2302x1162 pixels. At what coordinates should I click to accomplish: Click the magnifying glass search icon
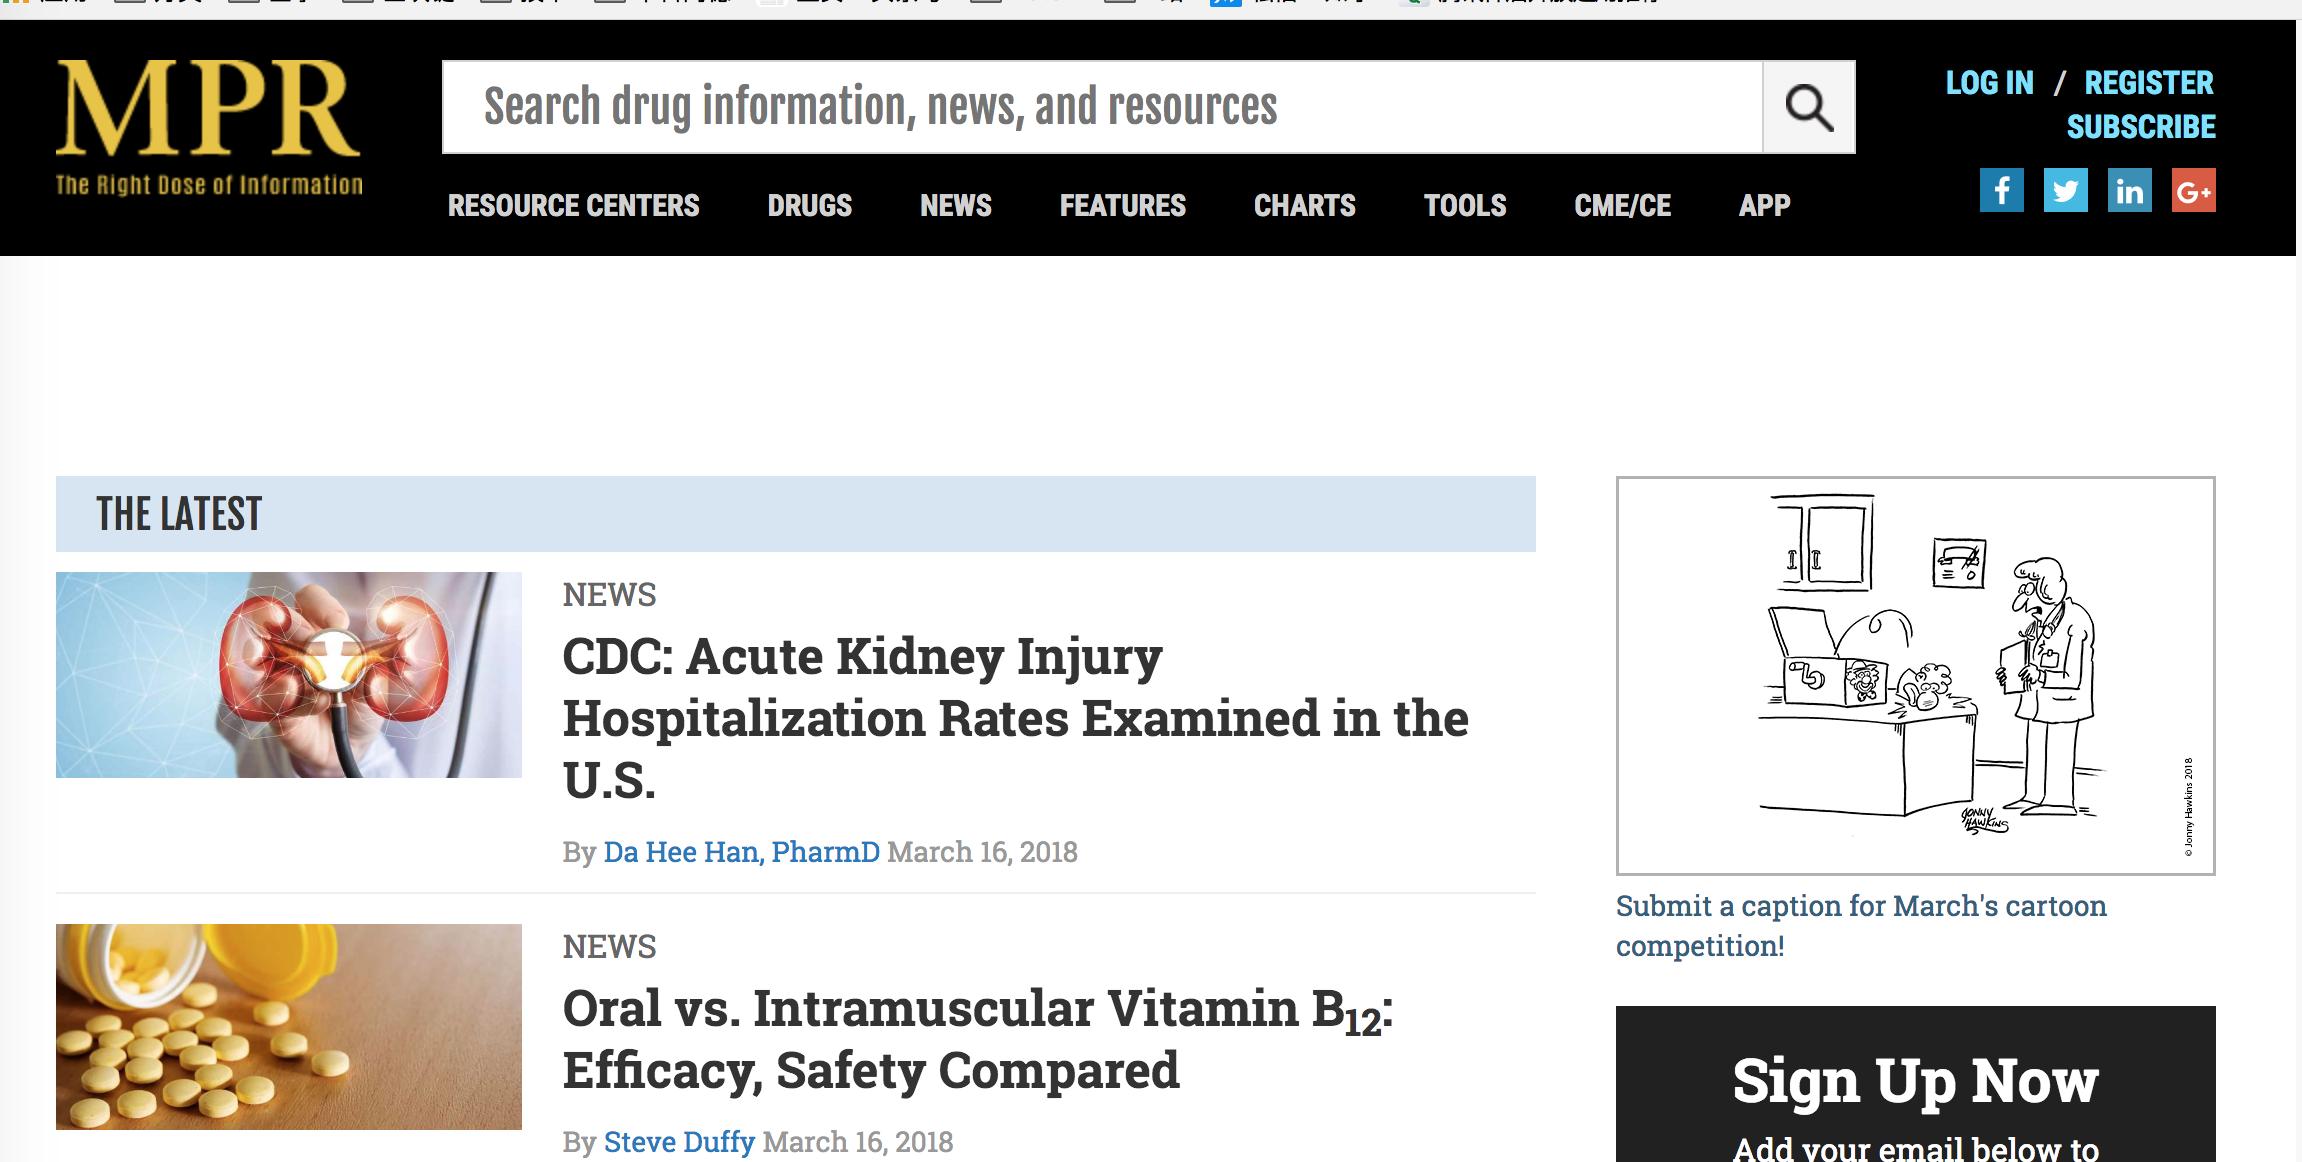[1808, 107]
